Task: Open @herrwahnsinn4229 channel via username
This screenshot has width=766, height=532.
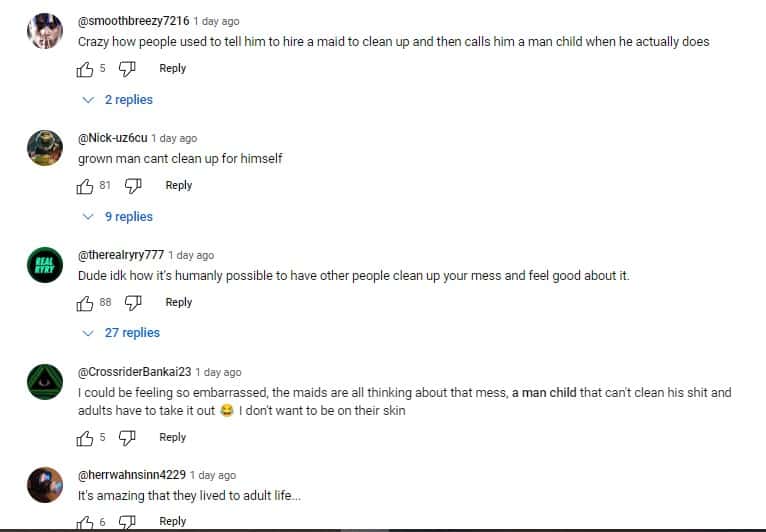Action: (x=131, y=476)
